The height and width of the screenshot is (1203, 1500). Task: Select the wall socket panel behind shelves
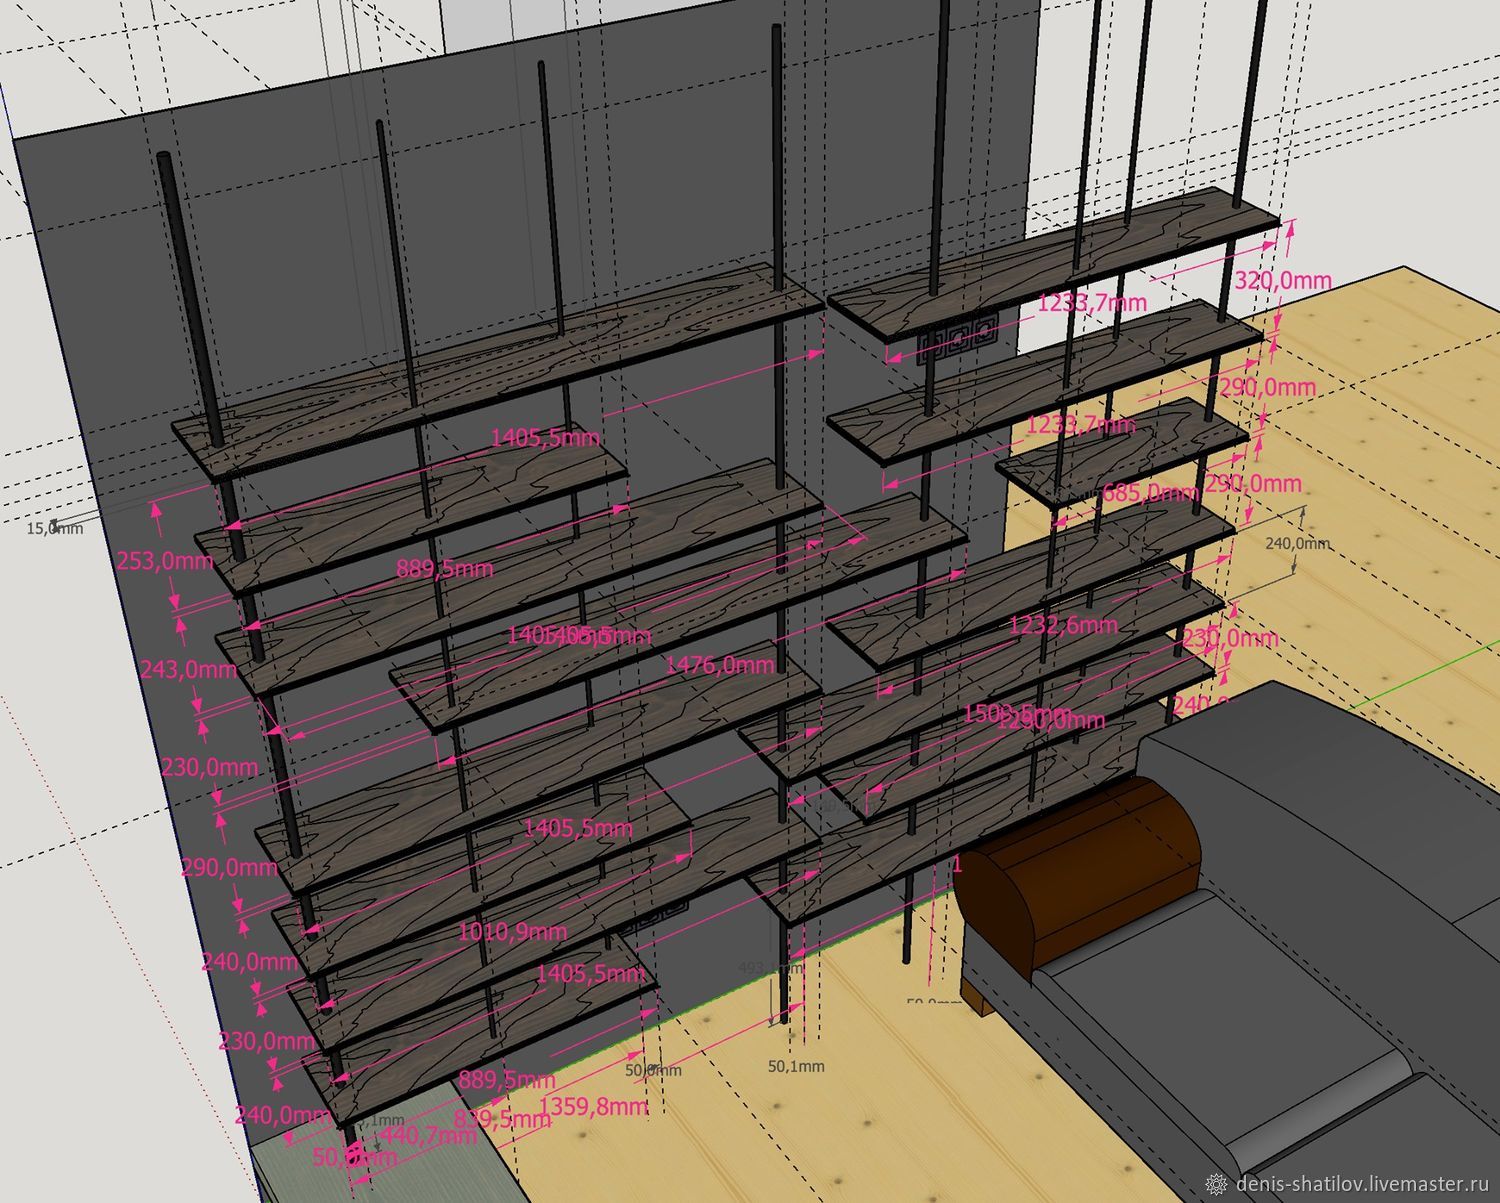tap(954, 338)
